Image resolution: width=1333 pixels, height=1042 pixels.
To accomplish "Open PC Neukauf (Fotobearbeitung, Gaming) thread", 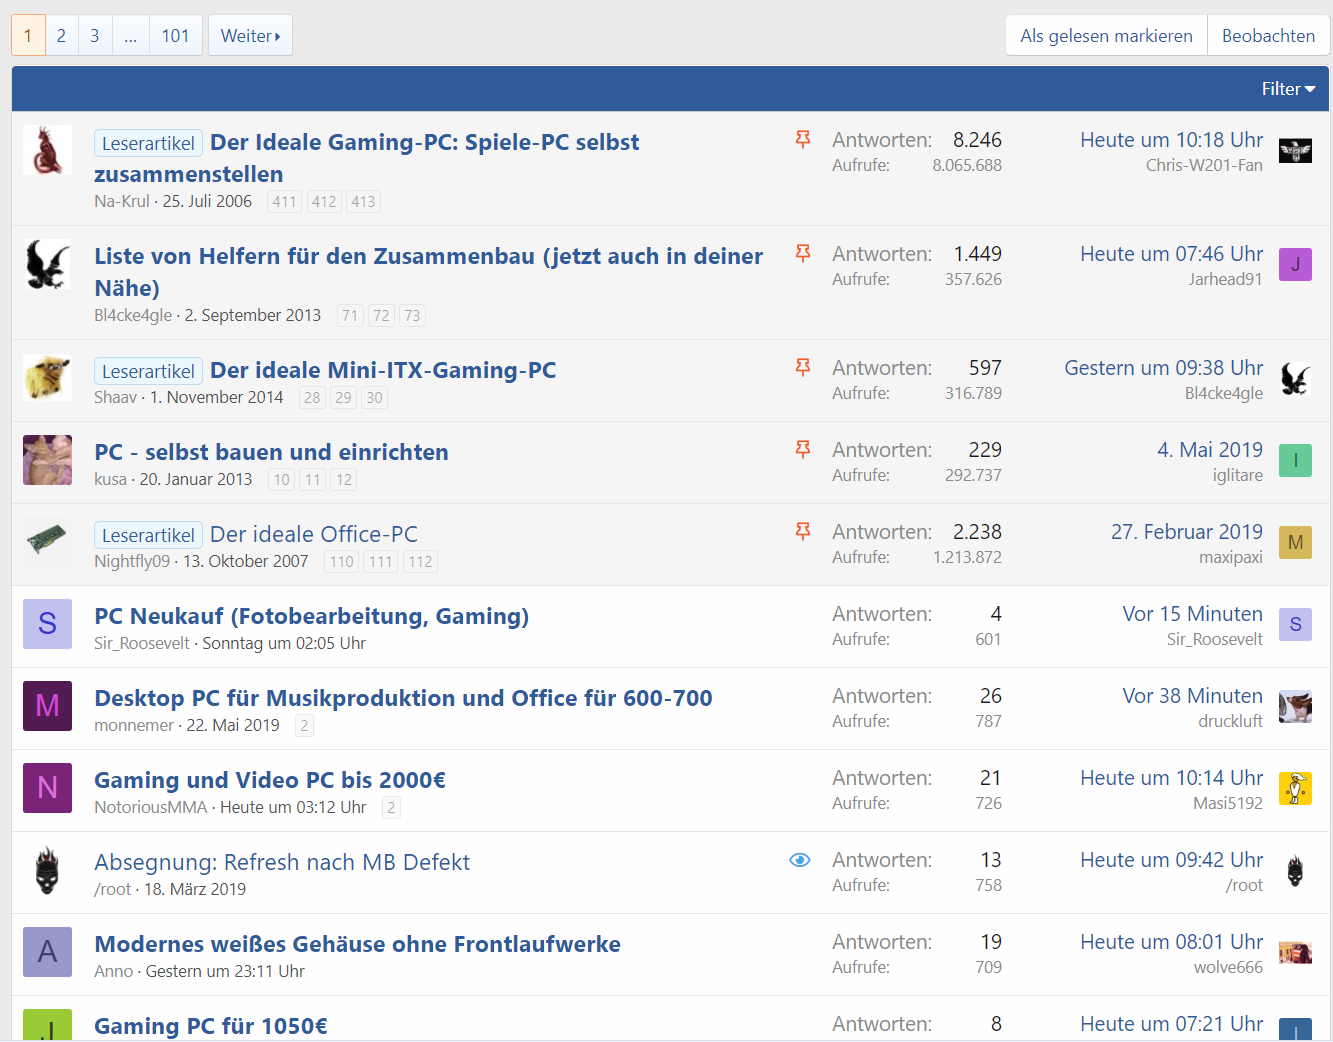I will [311, 616].
